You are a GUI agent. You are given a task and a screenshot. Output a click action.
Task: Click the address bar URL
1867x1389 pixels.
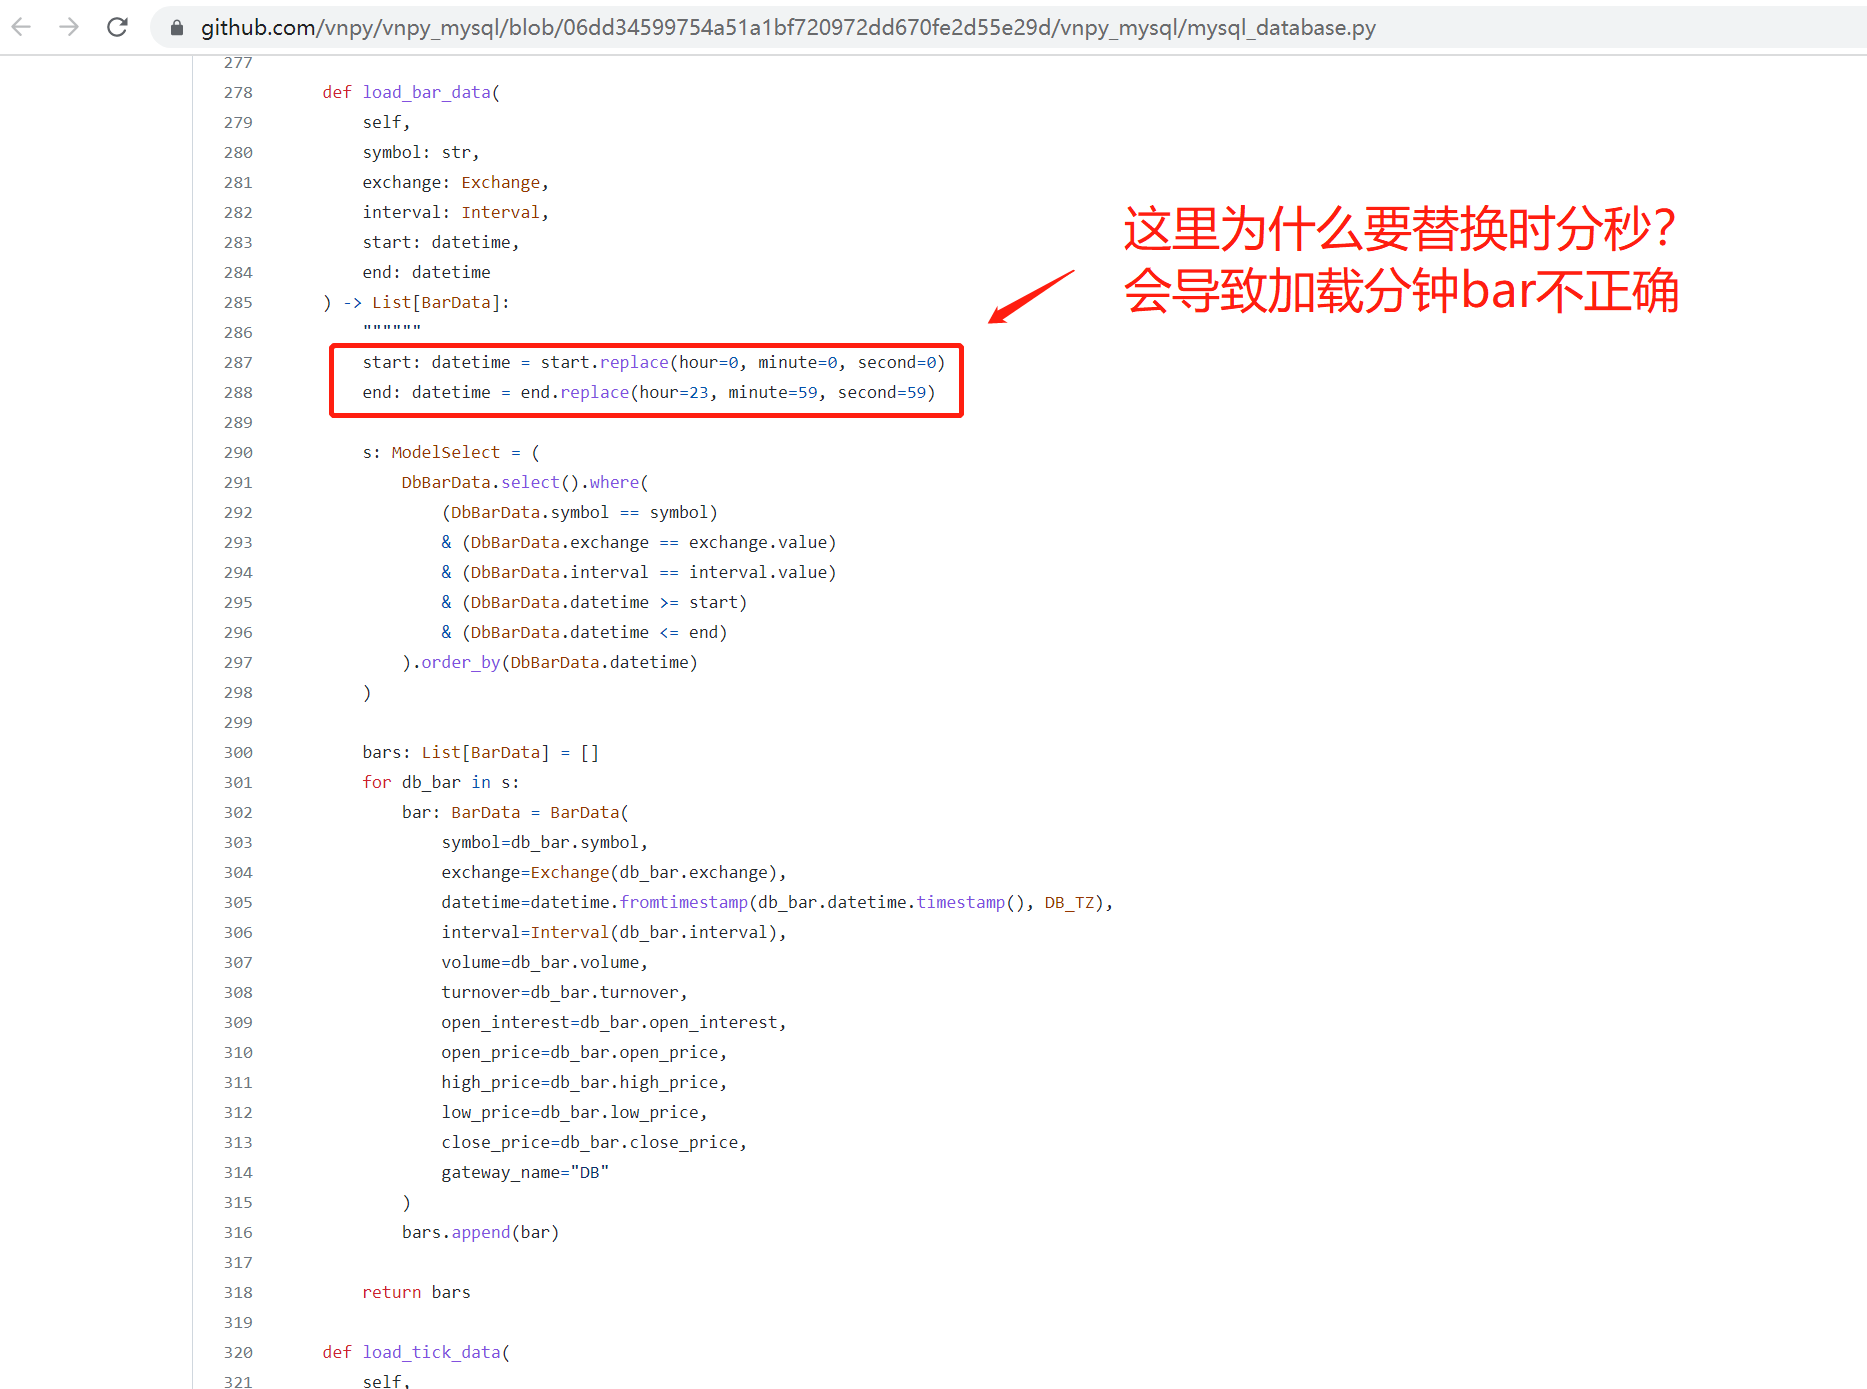pyautogui.click(x=700, y=27)
